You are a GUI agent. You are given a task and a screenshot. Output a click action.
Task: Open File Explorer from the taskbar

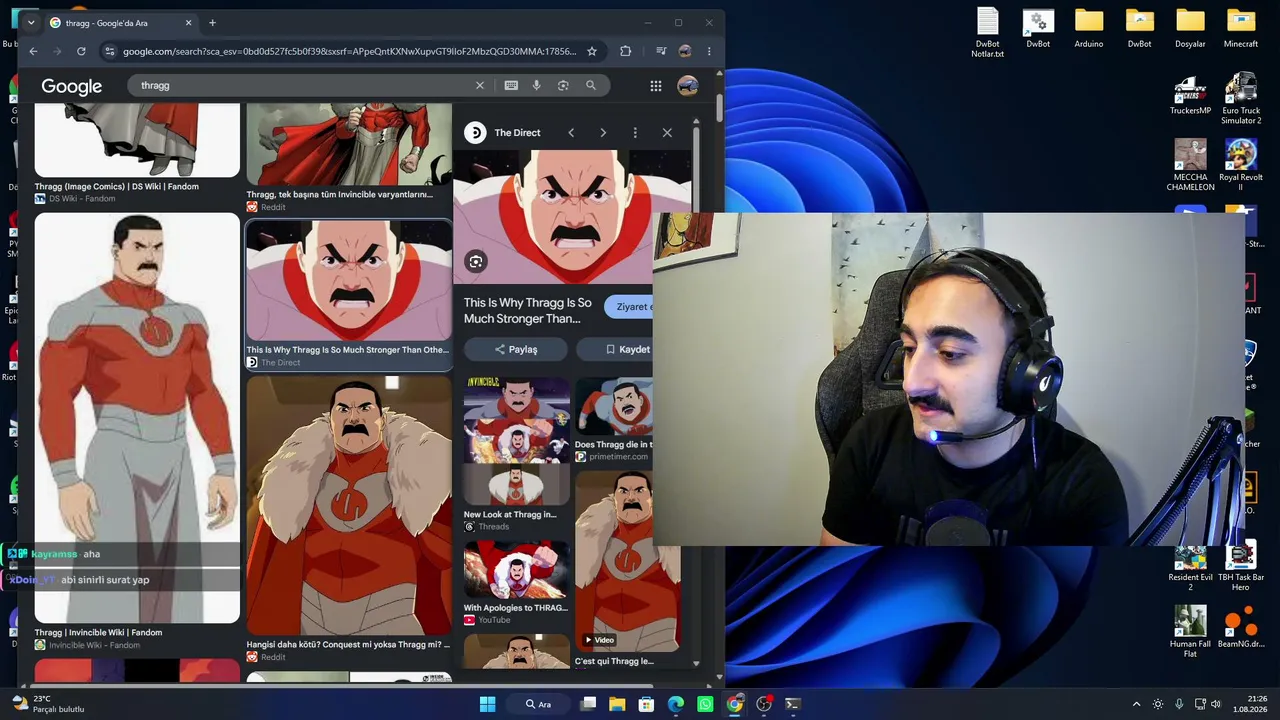[x=617, y=704]
